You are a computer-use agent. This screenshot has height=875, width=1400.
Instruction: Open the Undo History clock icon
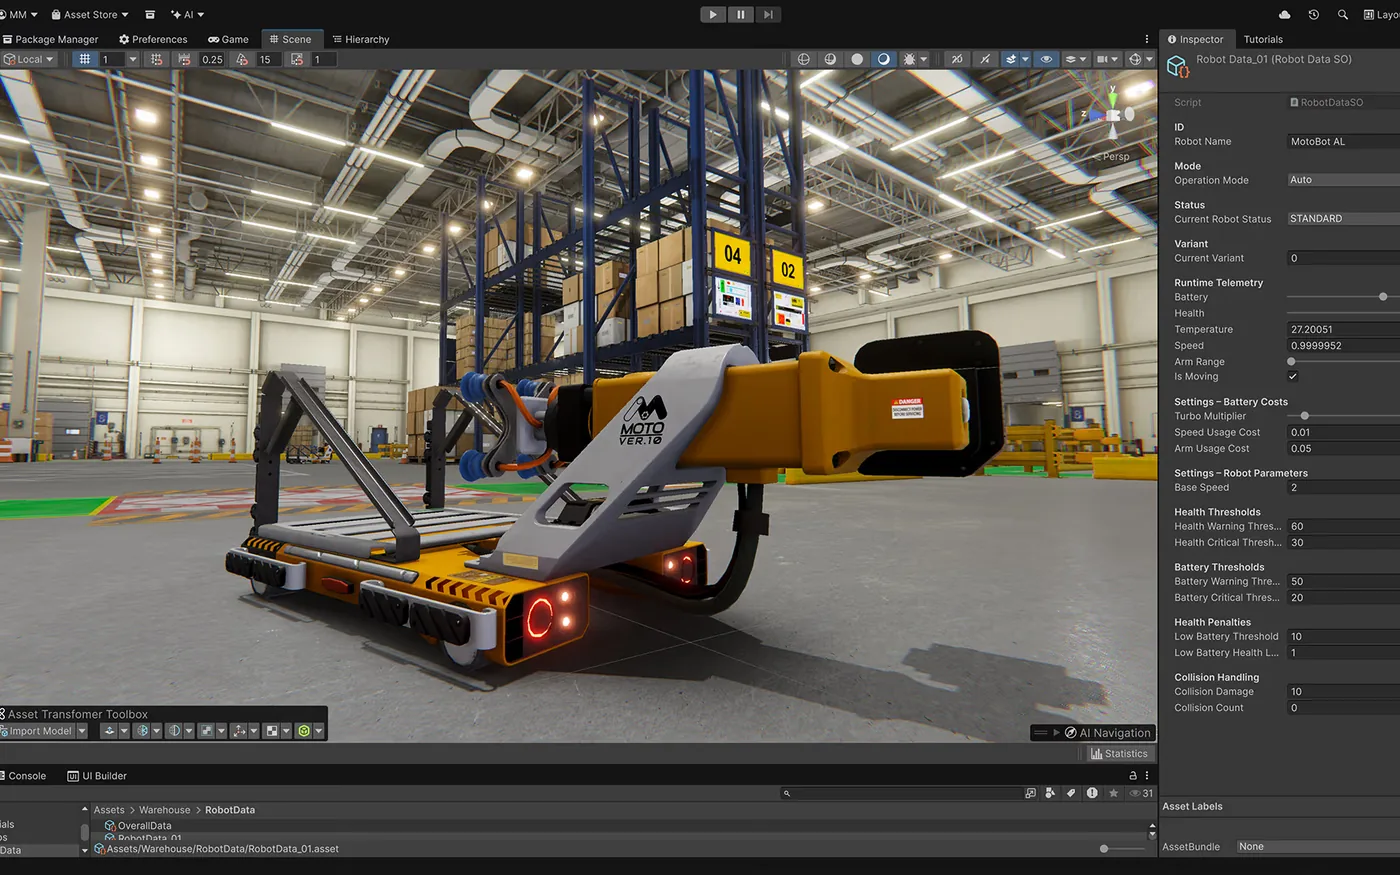(x=1314, y=15)
